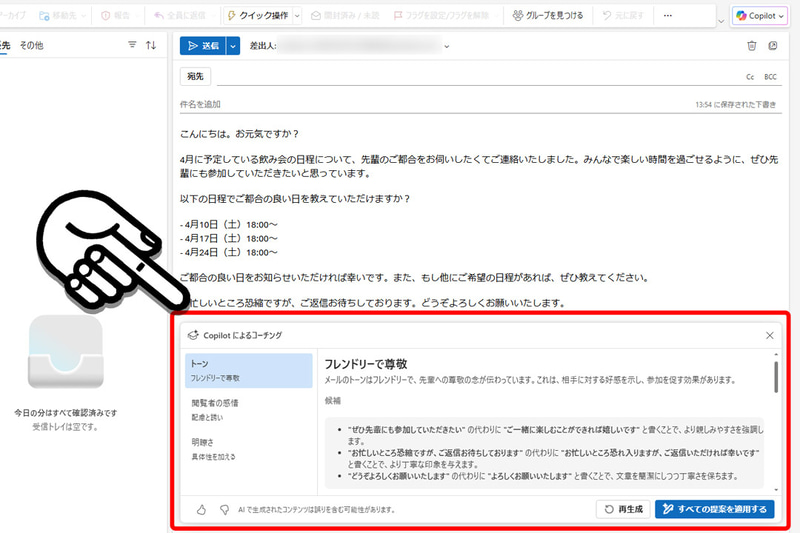The width and height of the screenshot is (800, 533).
Task: Select the 閲覧者の感情 coaching category
Action: (248, 410)
